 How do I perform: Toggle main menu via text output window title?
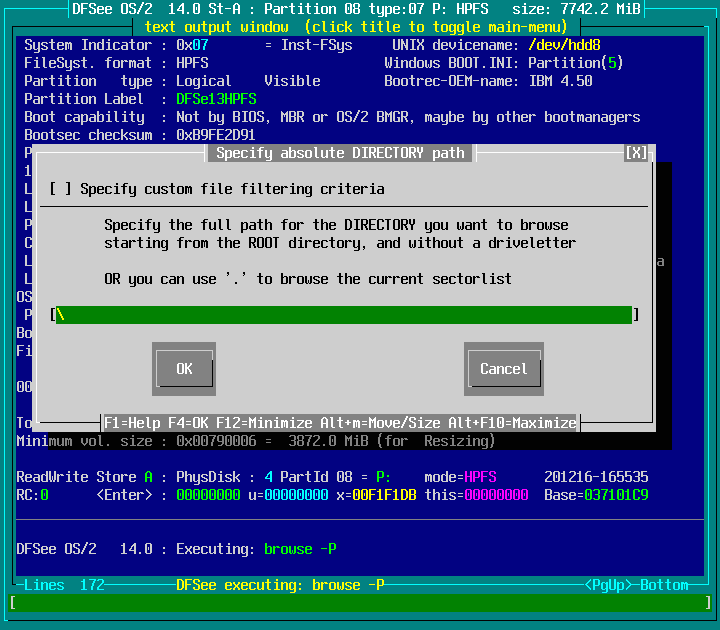pos(360,26)
